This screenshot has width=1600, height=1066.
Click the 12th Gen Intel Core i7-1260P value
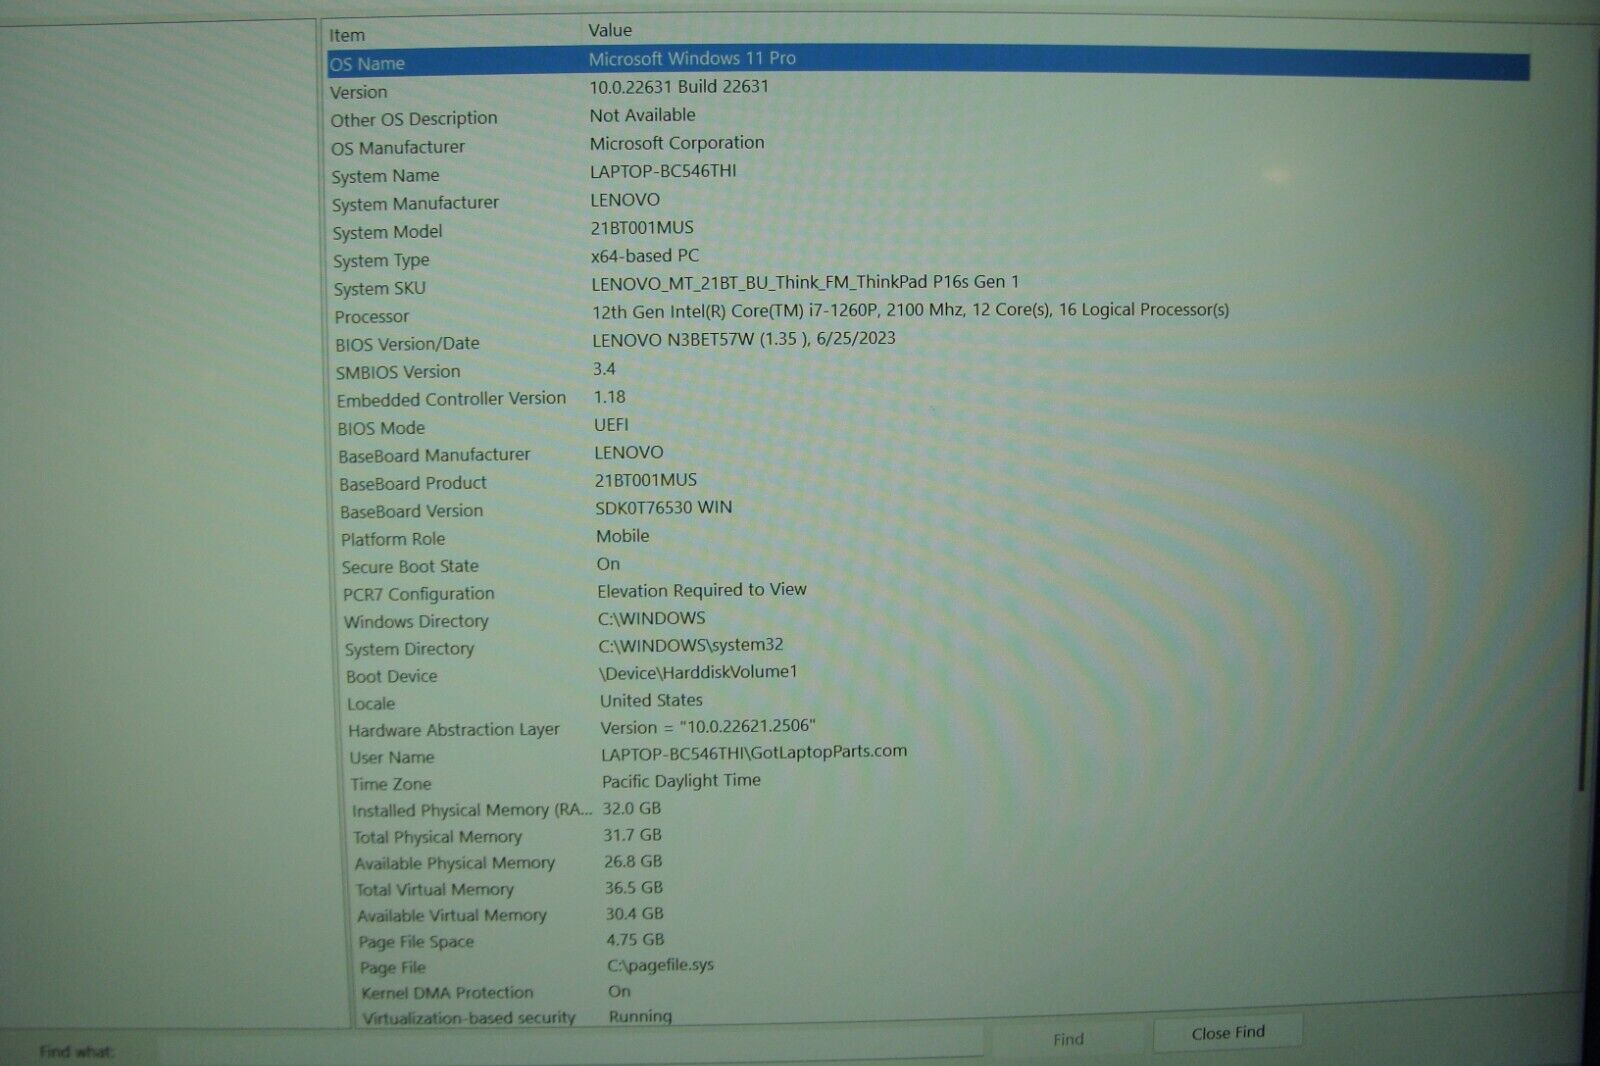click(910, 310)
